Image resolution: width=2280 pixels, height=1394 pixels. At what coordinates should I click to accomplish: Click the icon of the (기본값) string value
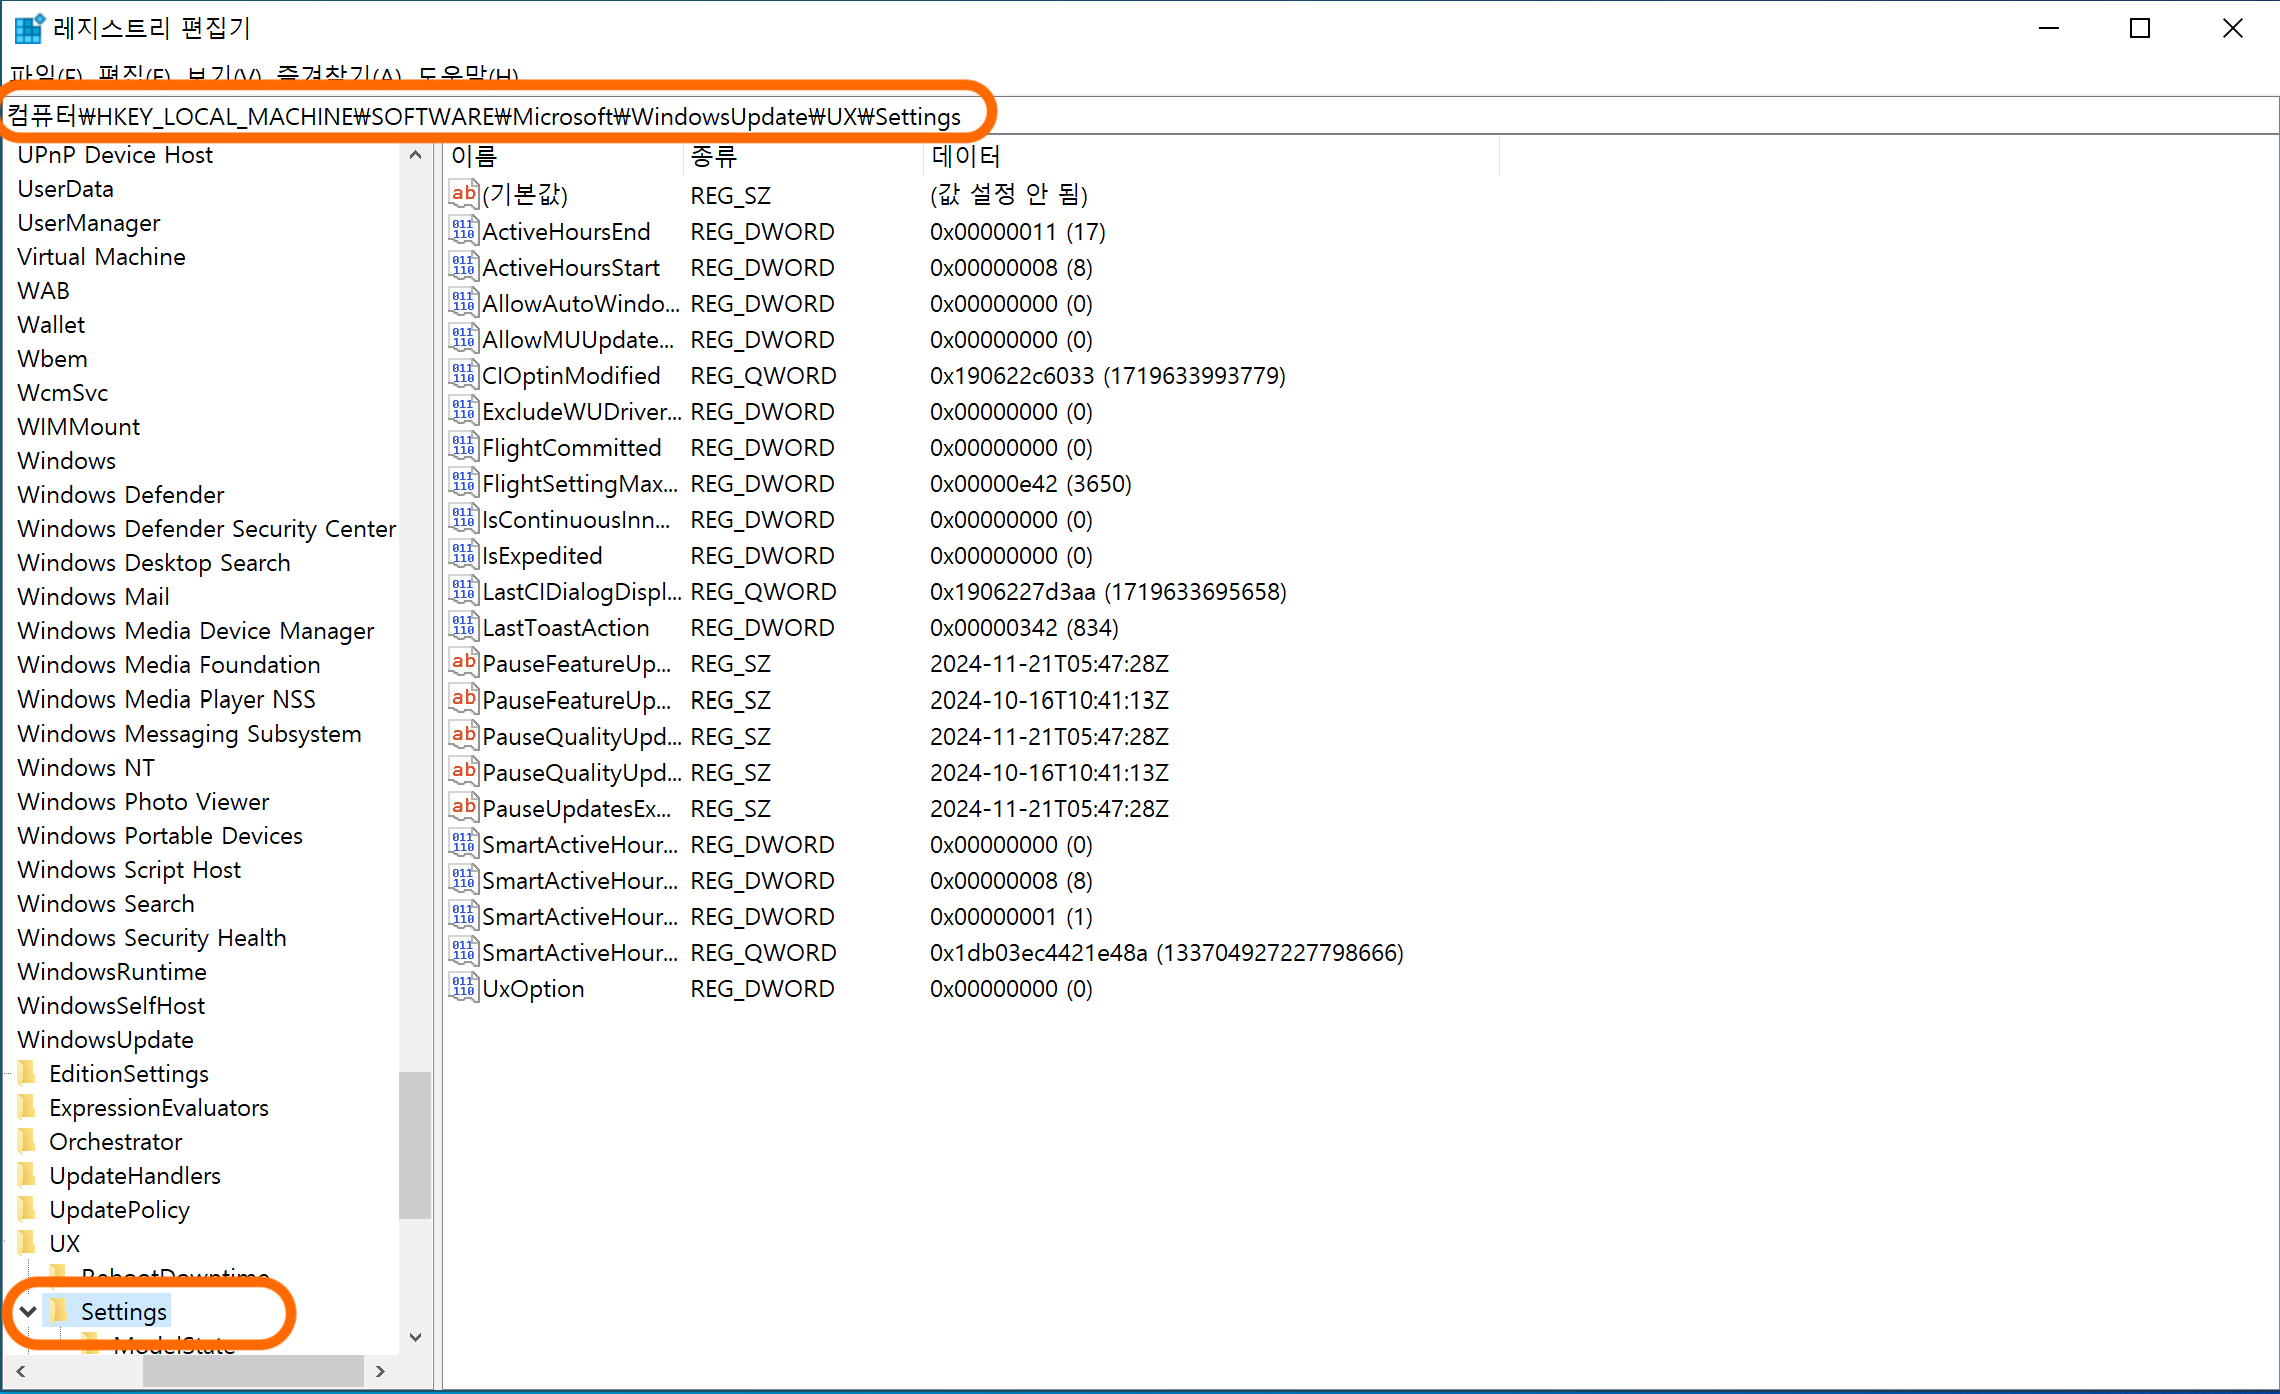(x=463, y=194)
